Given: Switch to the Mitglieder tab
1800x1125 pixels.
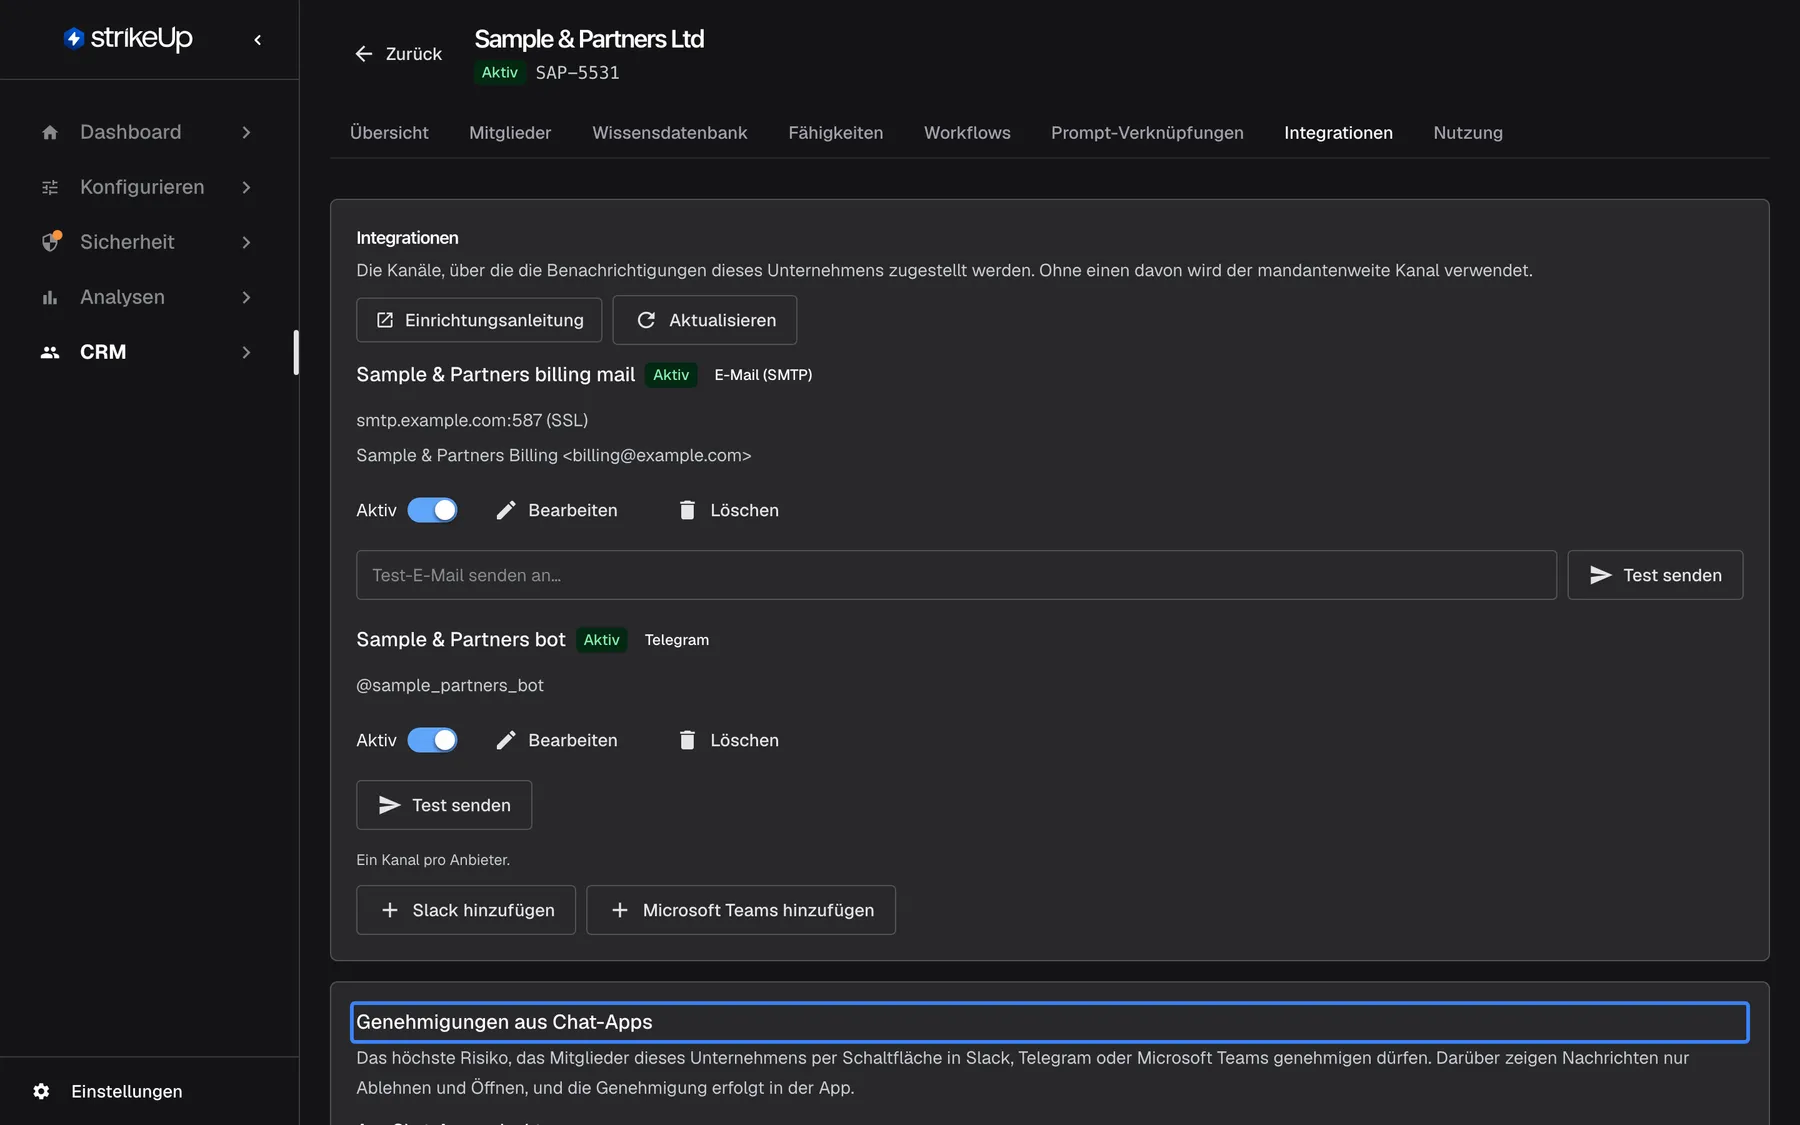Looking at the screenshot, I should [510, 133].
